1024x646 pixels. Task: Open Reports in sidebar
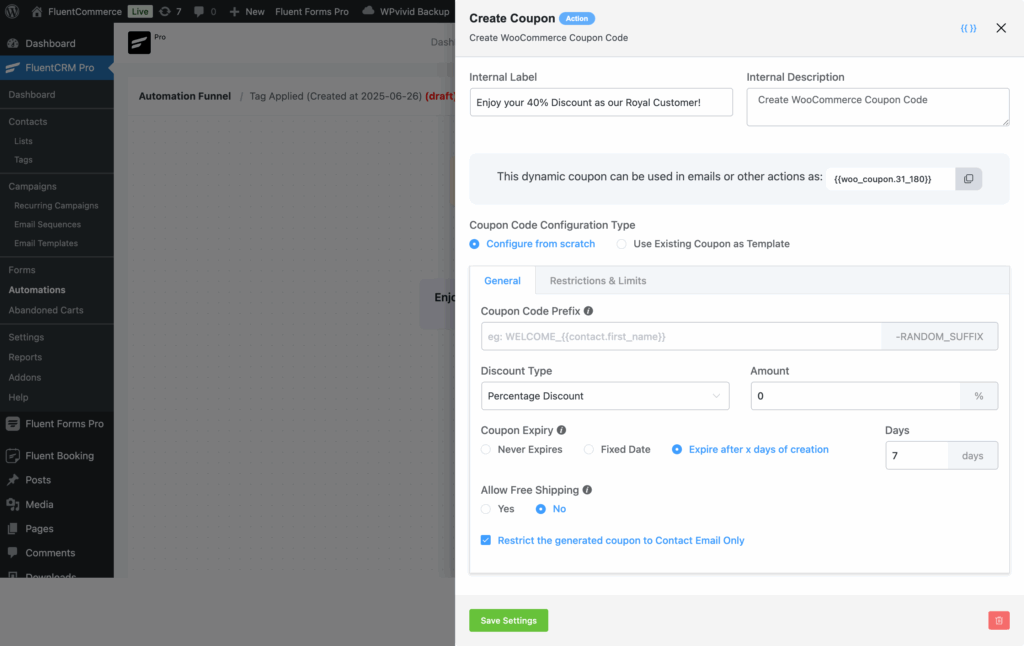point(25,357)
